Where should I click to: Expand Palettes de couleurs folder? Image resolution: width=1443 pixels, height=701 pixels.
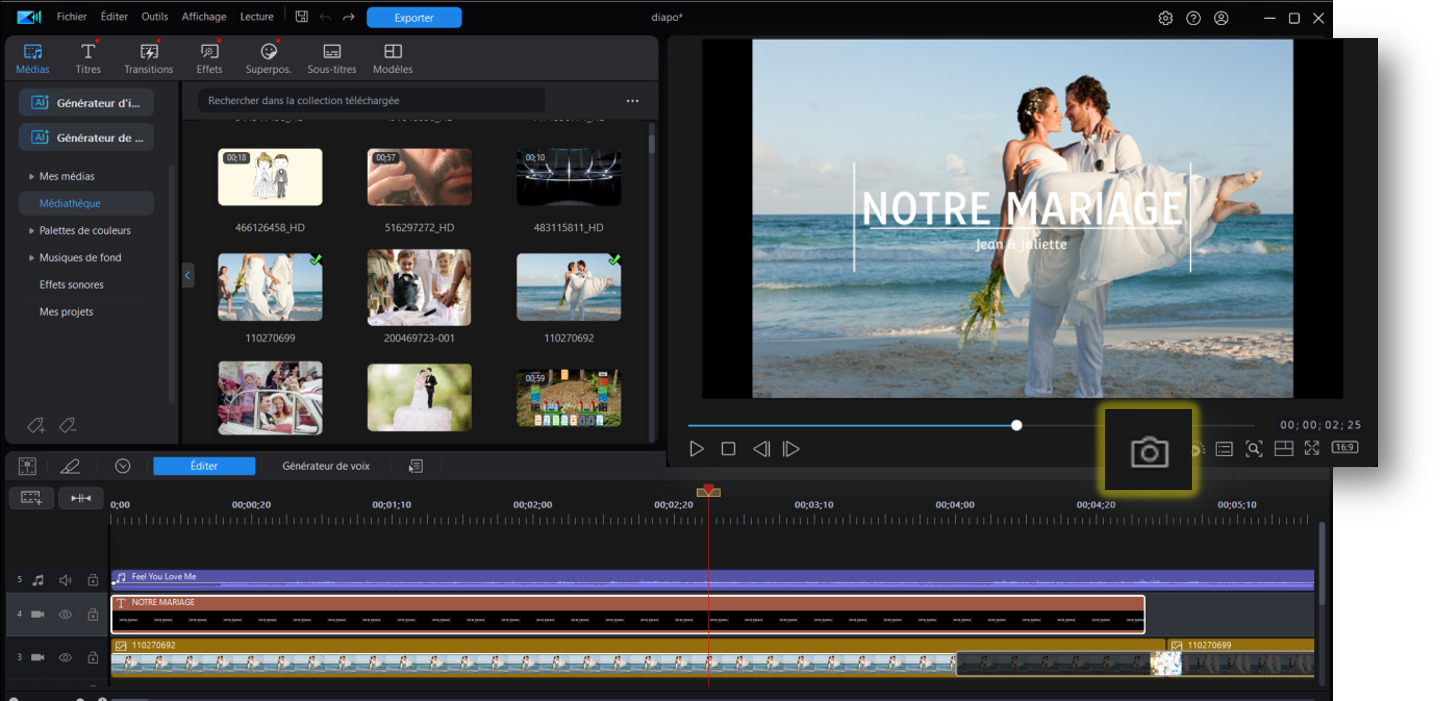[31, 230]
